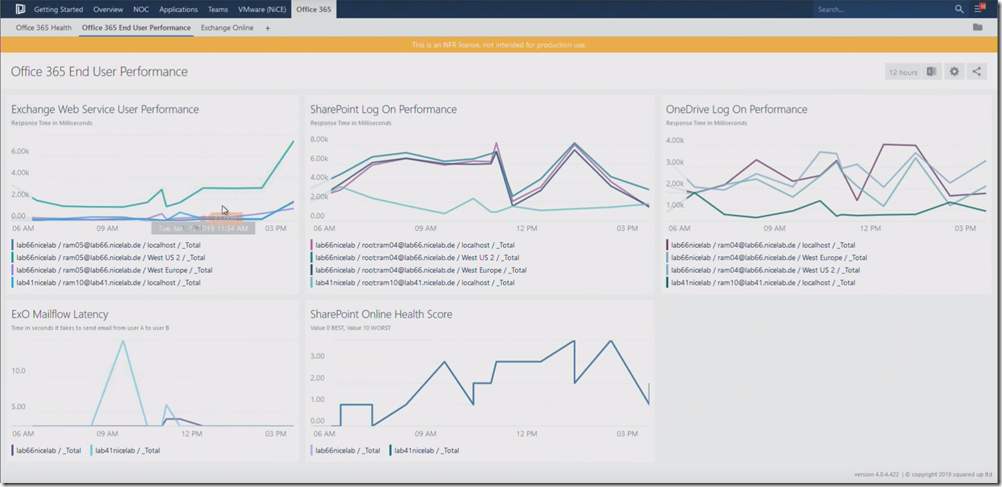The image size is (1002, 487).
Task: Click ExO Mailflow subtitle about seconds to send email
Action: [90, 328]
